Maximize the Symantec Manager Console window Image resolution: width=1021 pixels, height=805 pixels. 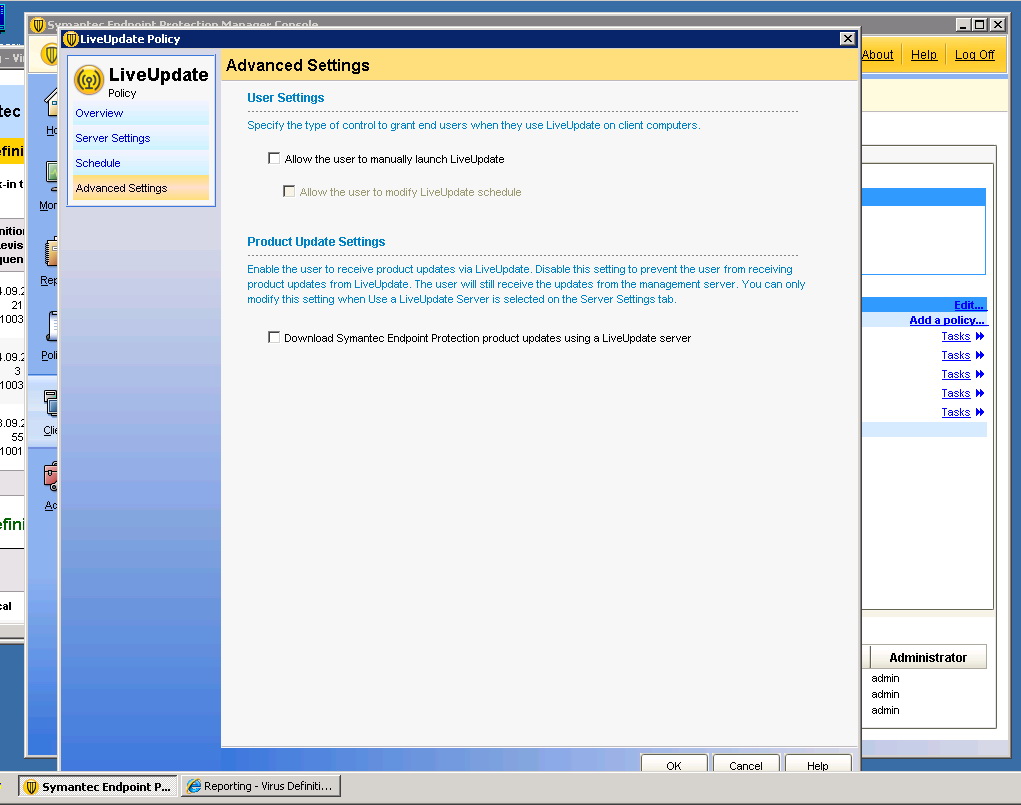point(979,25)
